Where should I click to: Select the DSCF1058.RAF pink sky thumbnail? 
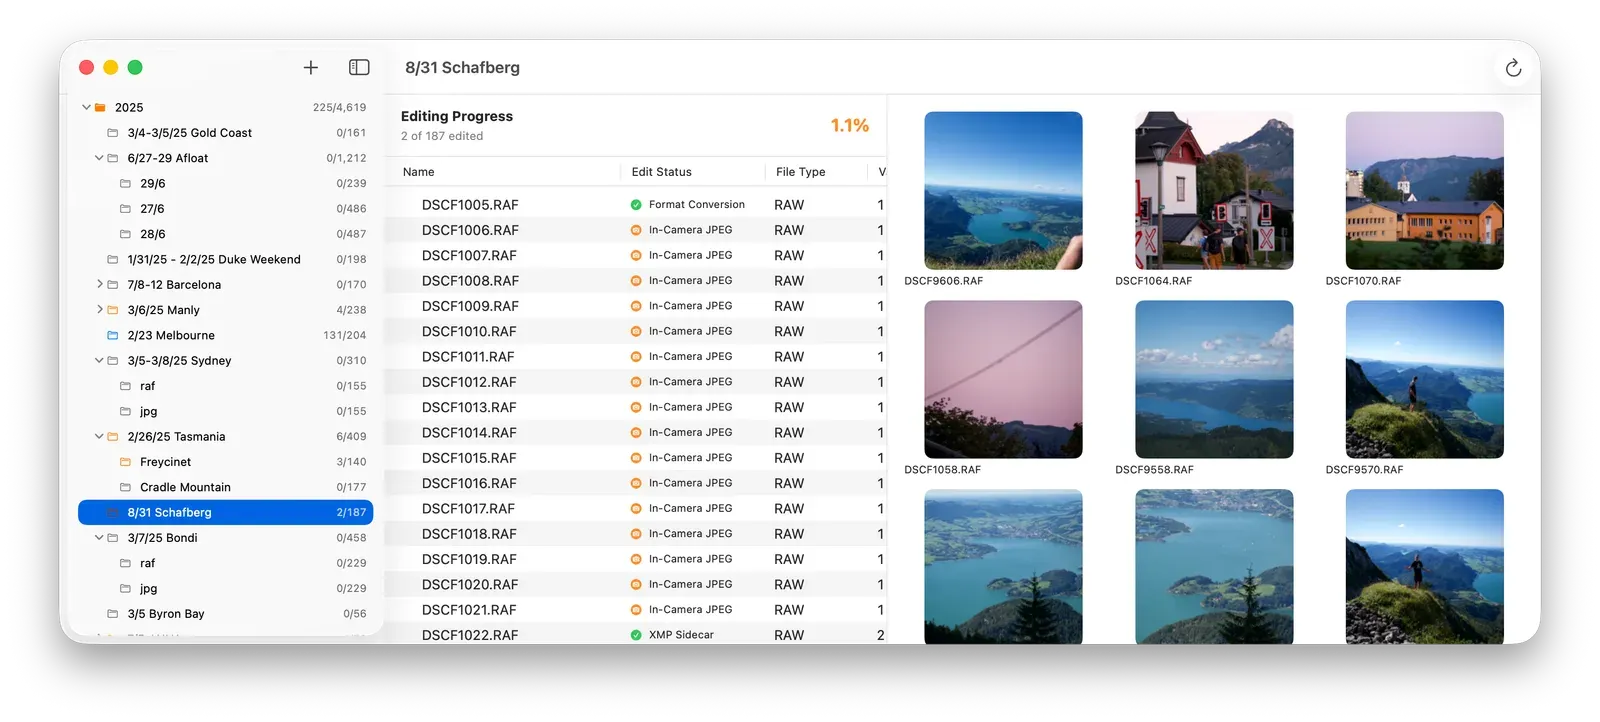pos(1003,379)
